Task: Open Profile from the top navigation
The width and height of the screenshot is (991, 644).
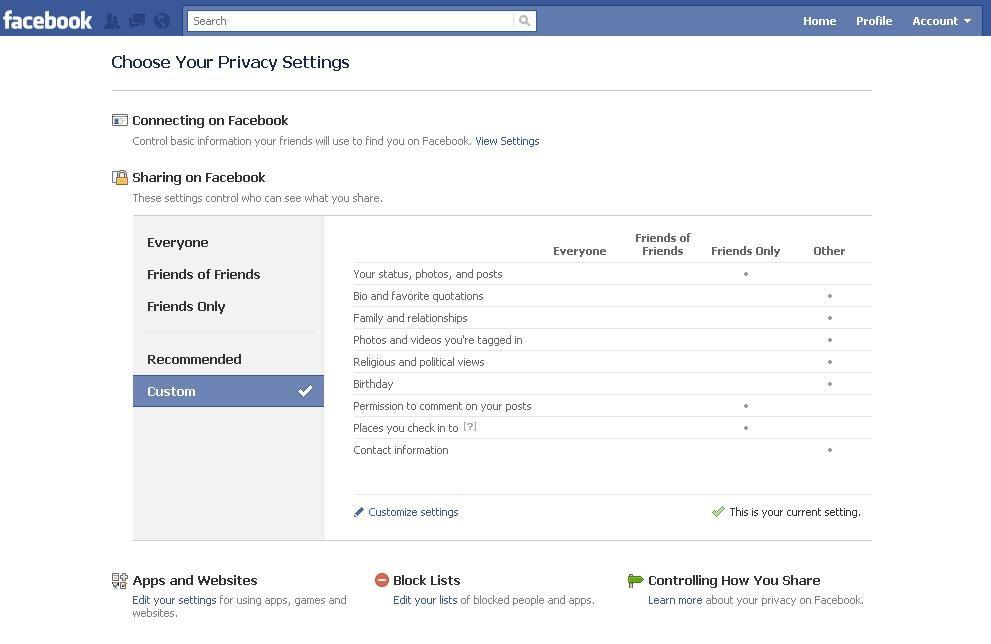Action: (873, 21)
